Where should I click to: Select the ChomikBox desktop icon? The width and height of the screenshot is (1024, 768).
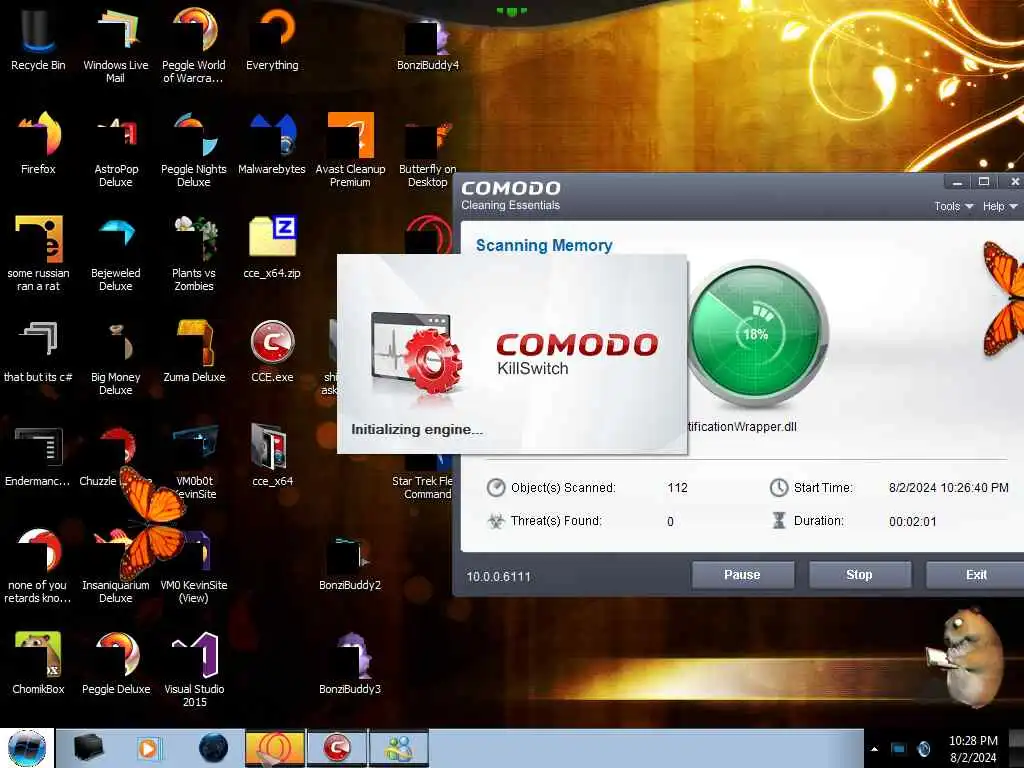[38, 663]
